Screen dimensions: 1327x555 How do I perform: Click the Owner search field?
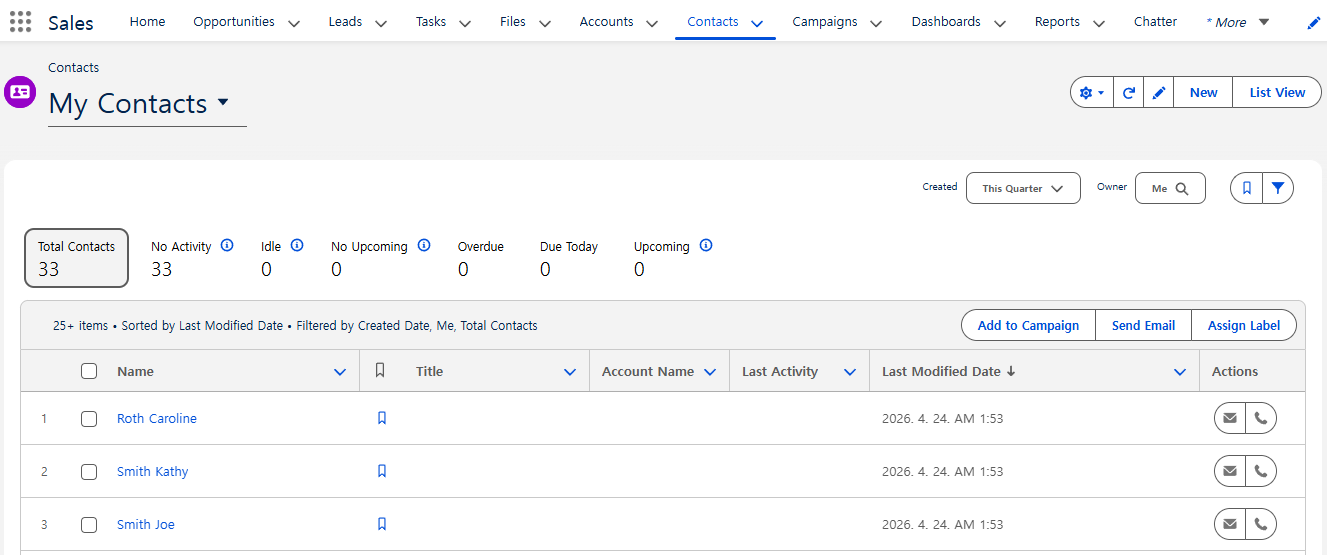1169,188
